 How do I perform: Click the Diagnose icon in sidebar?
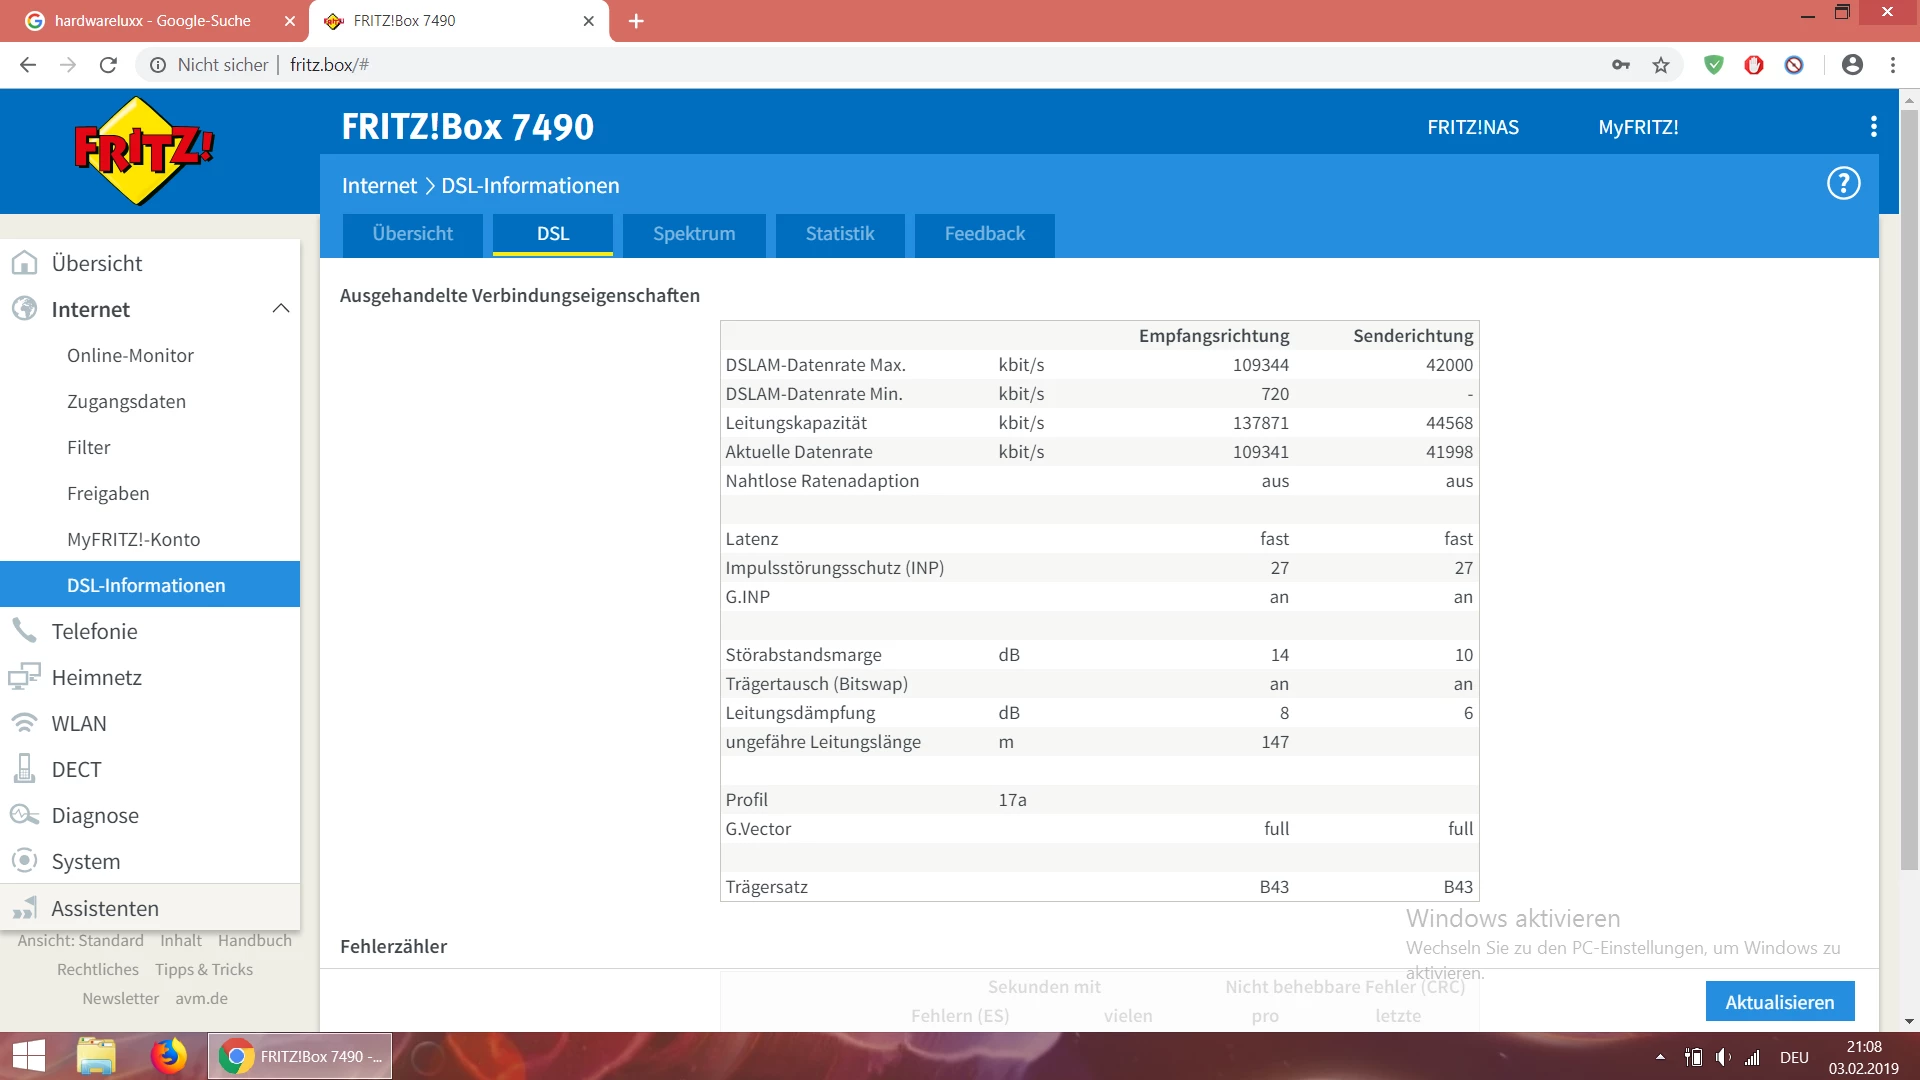[x=24, y=815]
